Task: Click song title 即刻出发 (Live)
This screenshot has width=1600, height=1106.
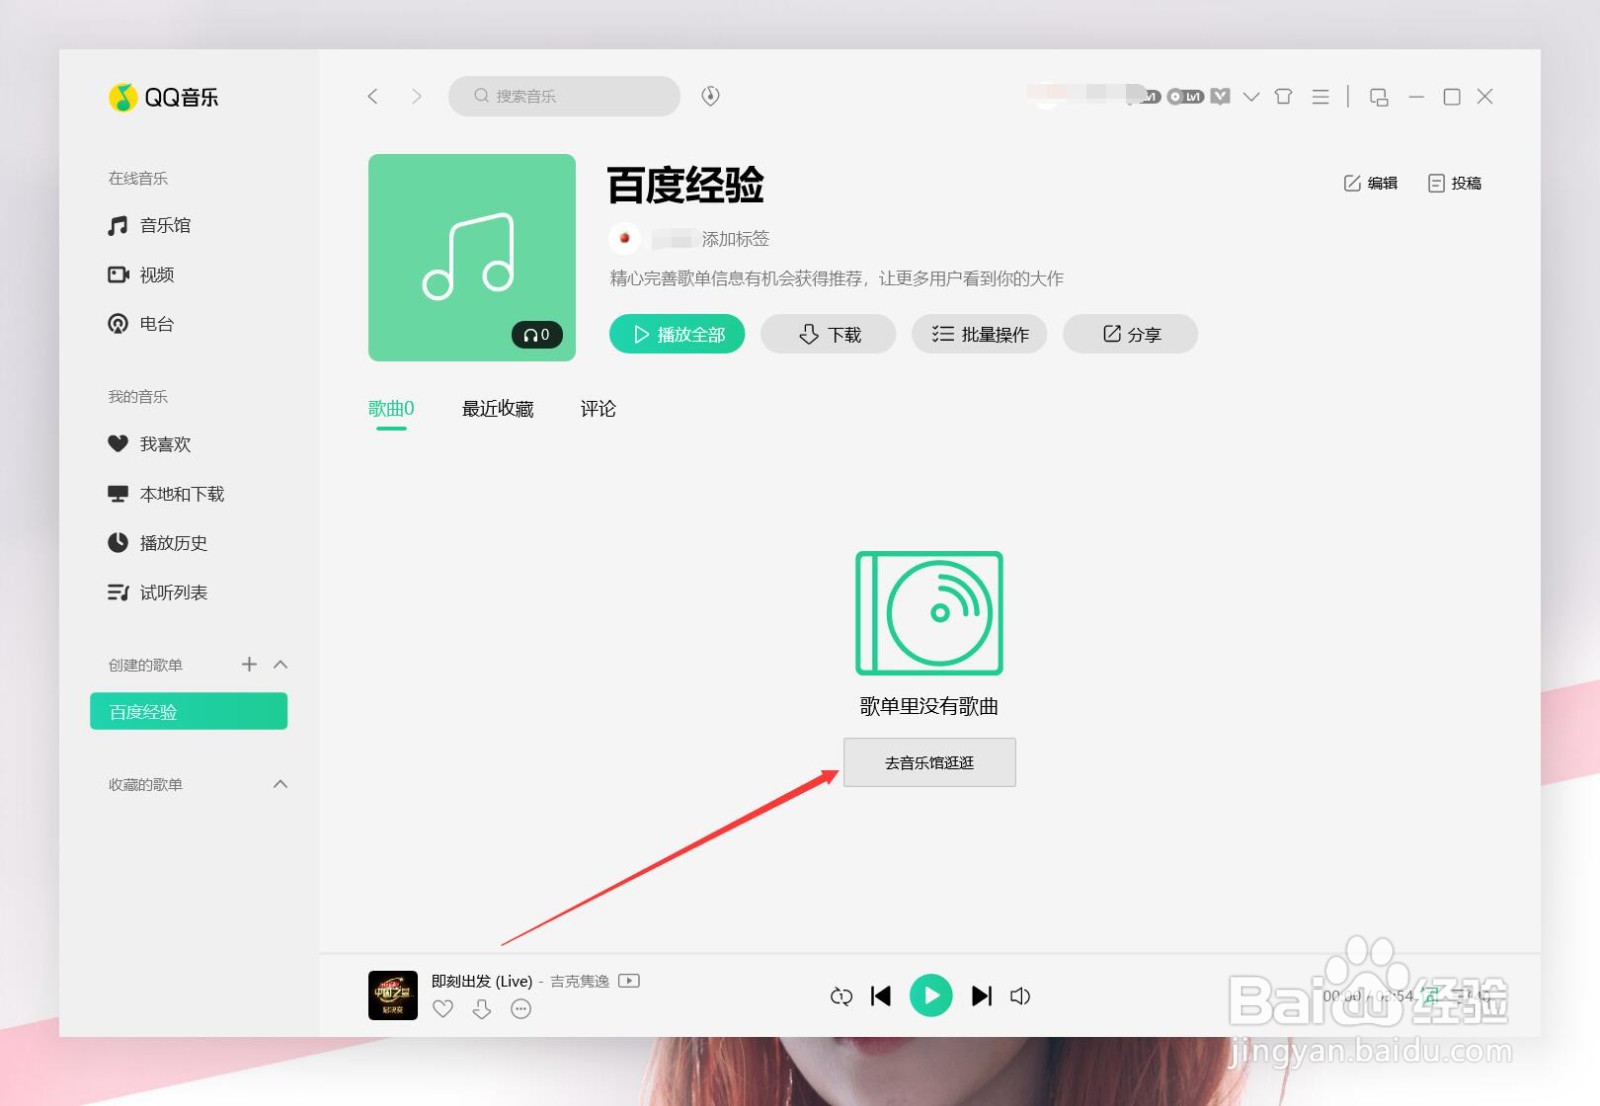Action: coord(482,981)
